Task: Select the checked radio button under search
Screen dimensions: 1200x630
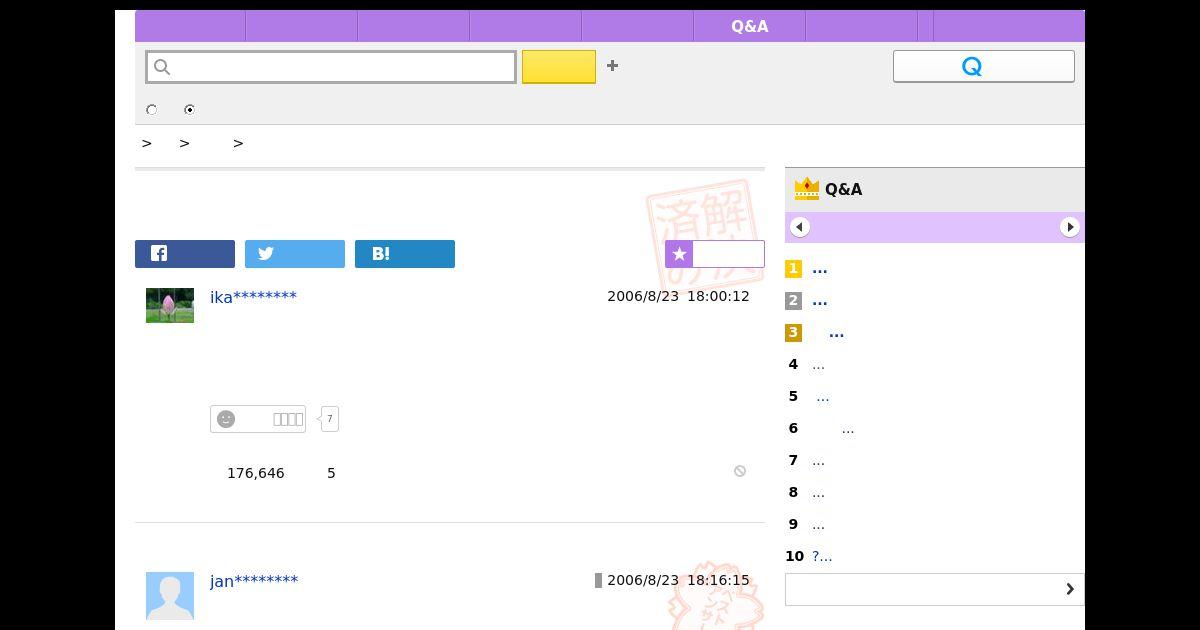Action: click(189, 110)
